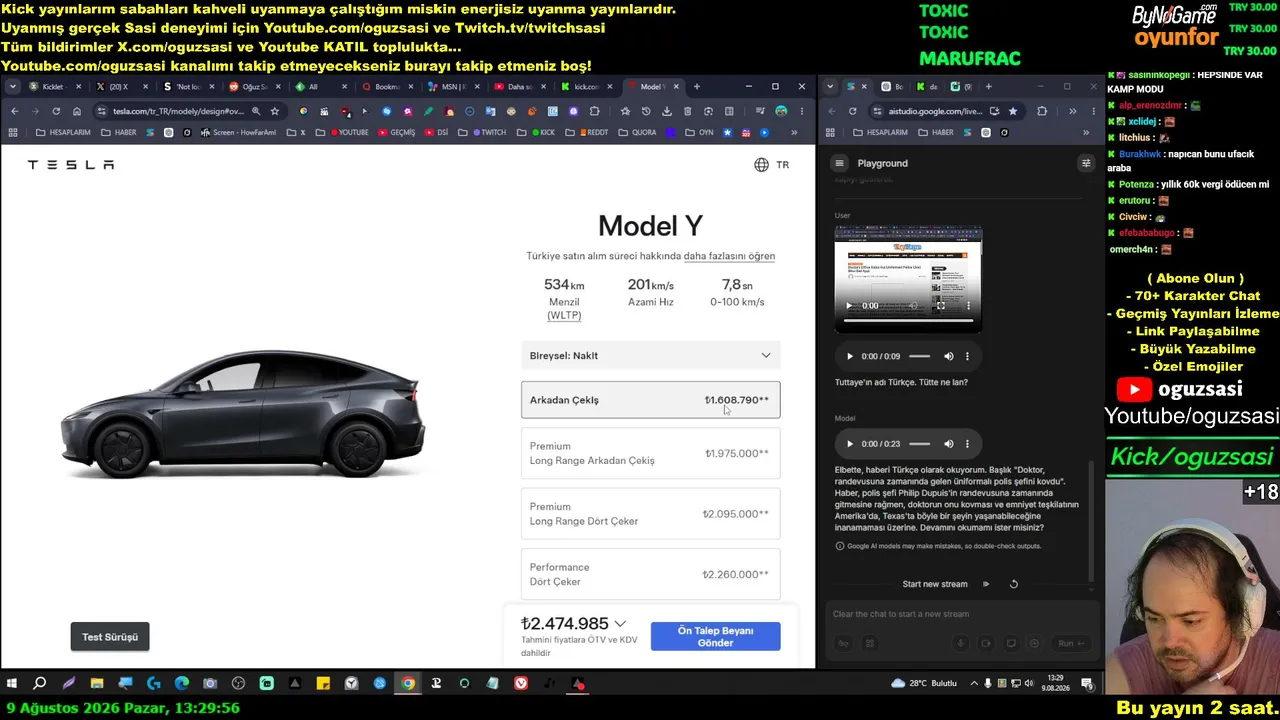
Task: Launch Microsoft Edge from the taskbar
Action: [x=182, y=684]
